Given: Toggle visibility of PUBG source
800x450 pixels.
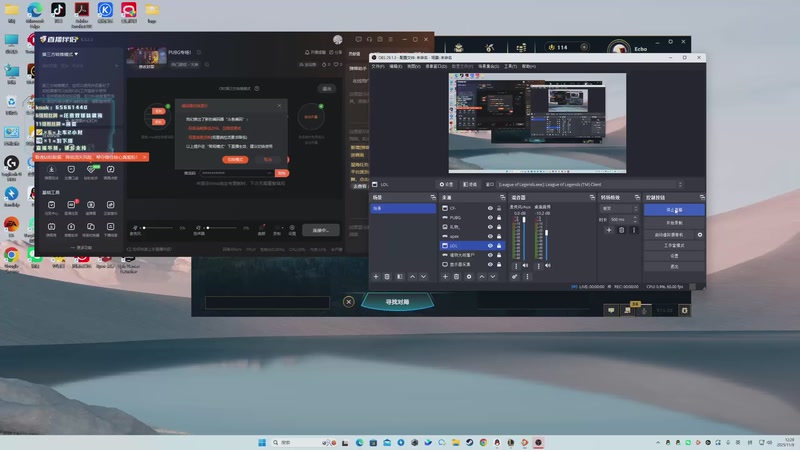Looking at the screenshot, I should [x=490, y=217].
